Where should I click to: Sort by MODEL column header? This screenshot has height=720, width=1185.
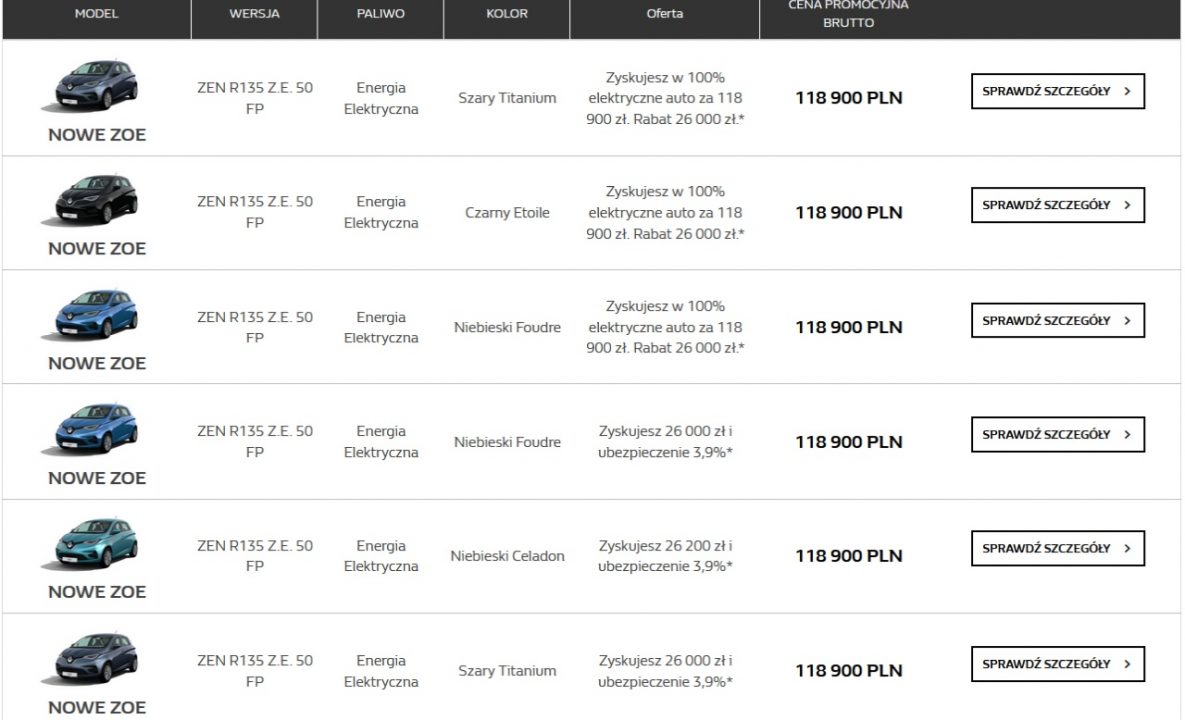click(x=97, y=14)
